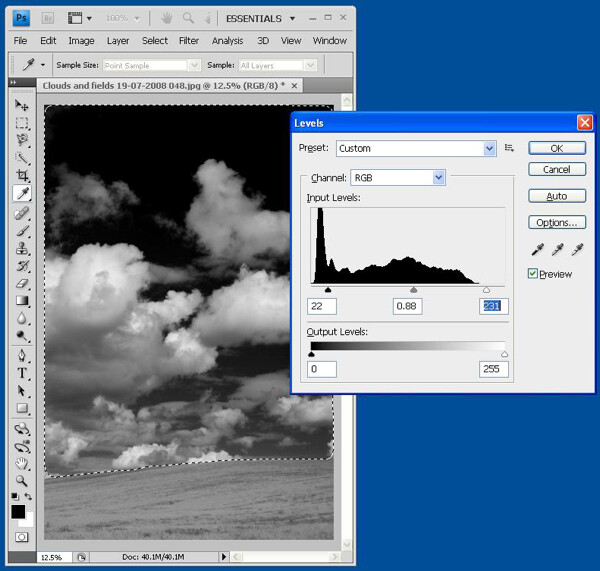Select the Clone Stamp tool

coord(22,248)
